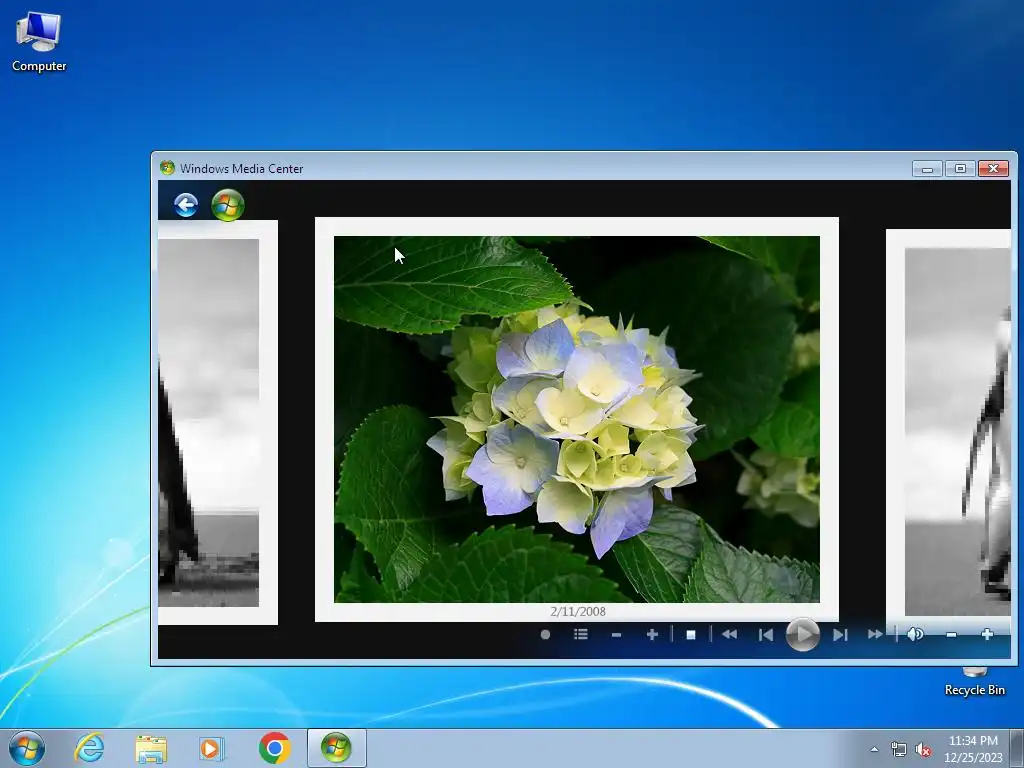The height and width of the screenshot is (768, 1024).
Task: Increase volume with the plus next to speaker
Action: tap(987, 634)
